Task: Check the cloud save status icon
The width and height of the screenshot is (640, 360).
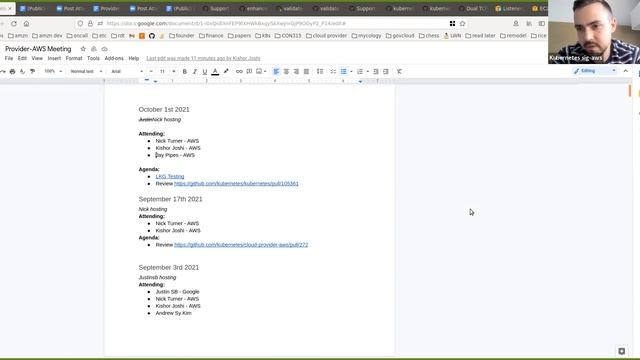Action: click(x=104, y=49)
